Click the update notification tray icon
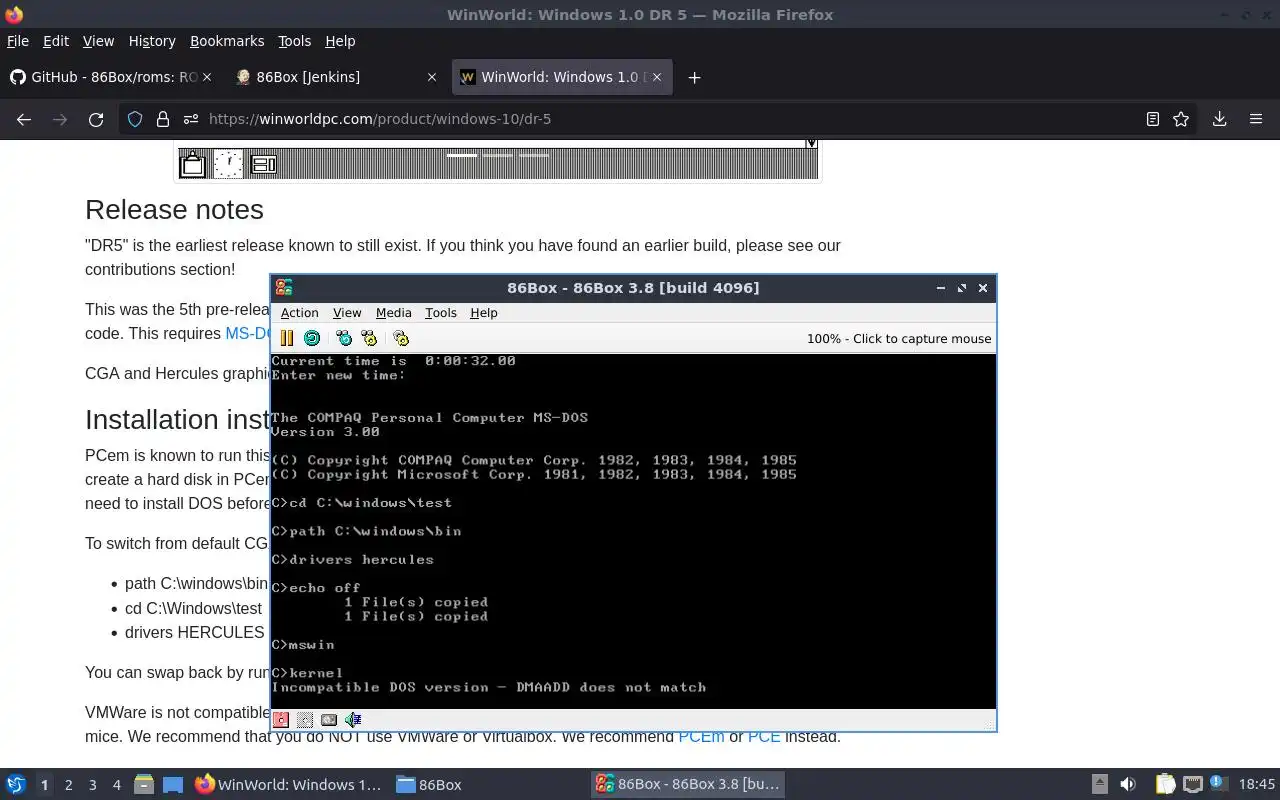1280x800 pixels. [1219, 784]
